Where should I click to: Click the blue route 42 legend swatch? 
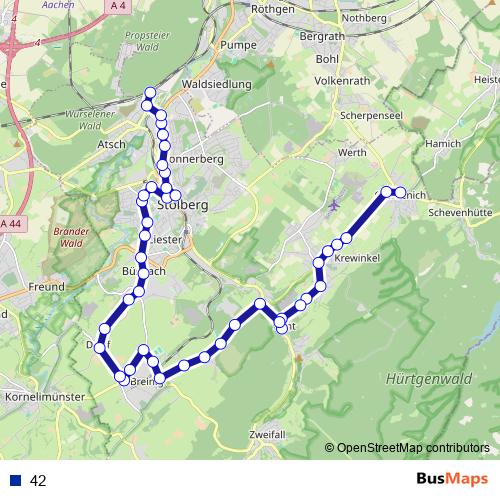[15, 480]
